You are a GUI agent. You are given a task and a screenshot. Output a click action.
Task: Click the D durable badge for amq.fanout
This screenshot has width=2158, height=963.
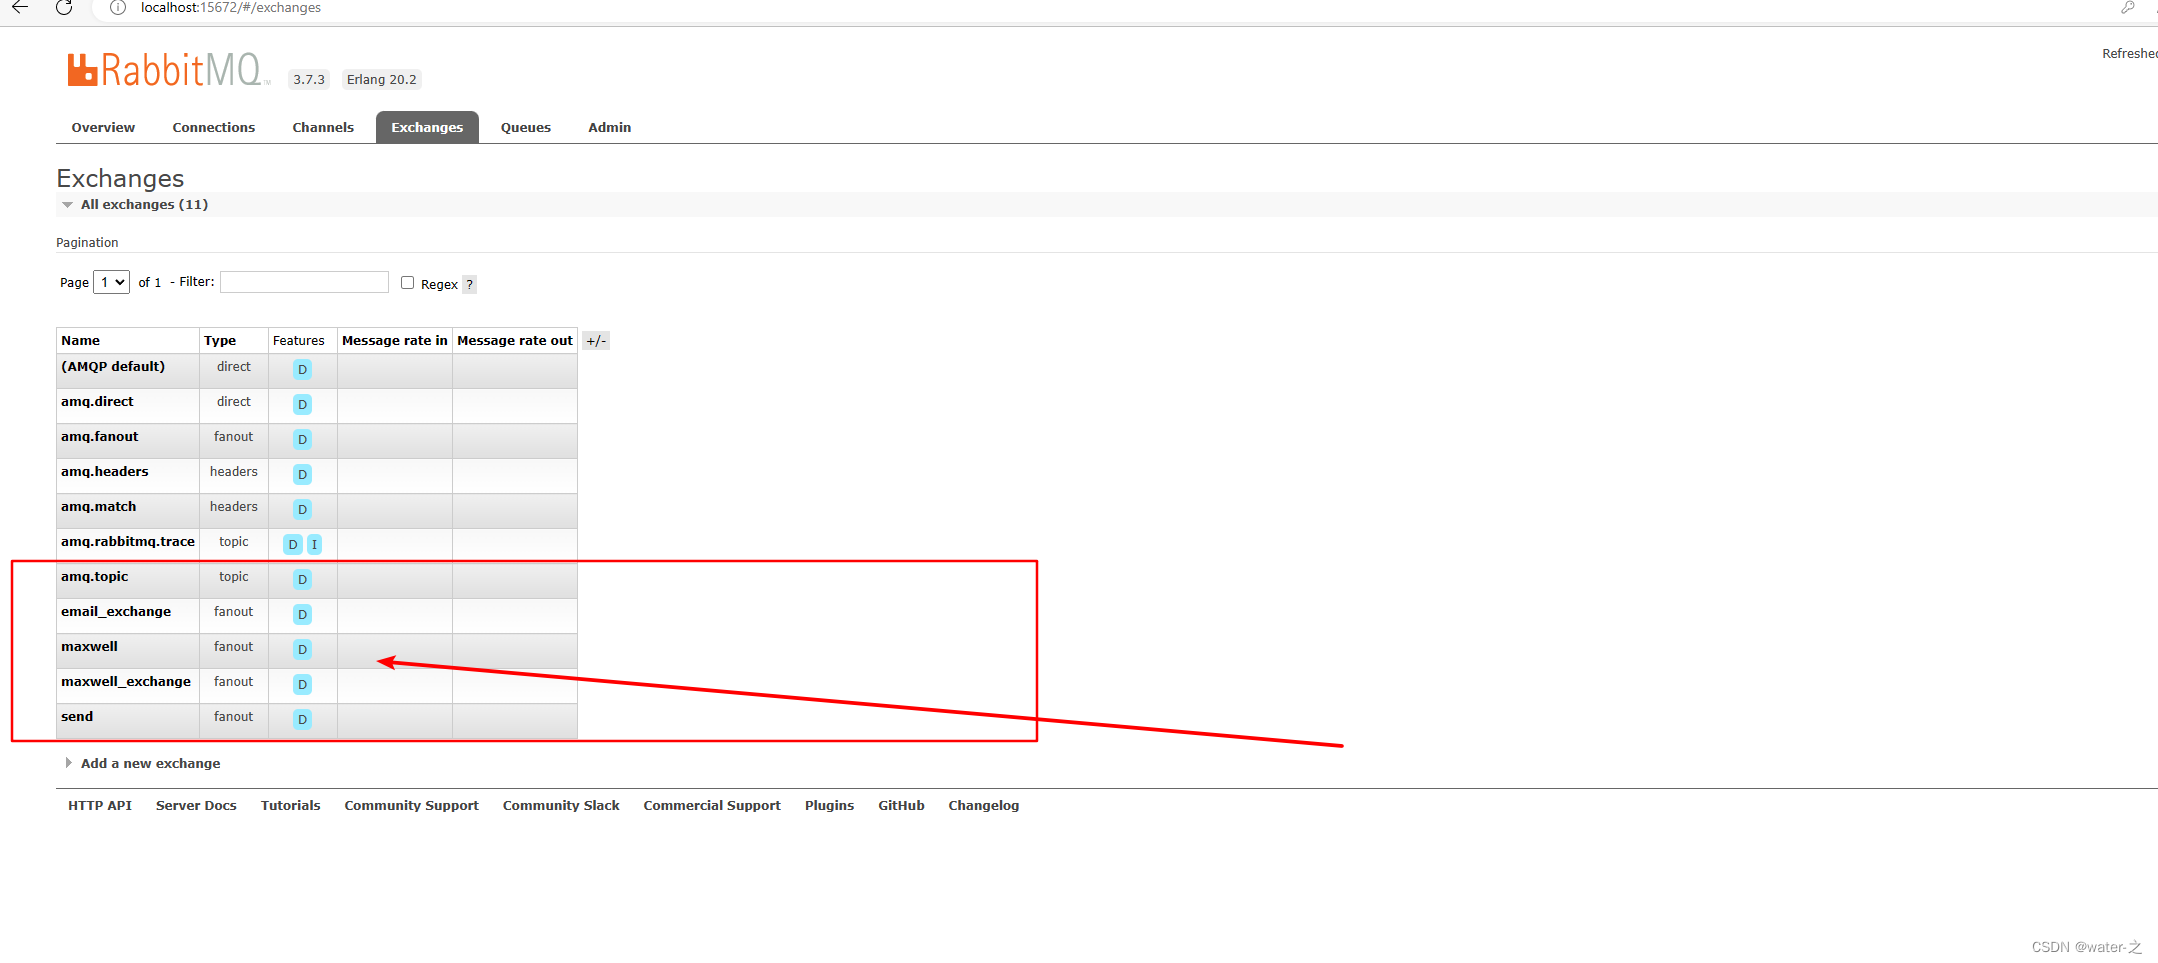[302, 440]
